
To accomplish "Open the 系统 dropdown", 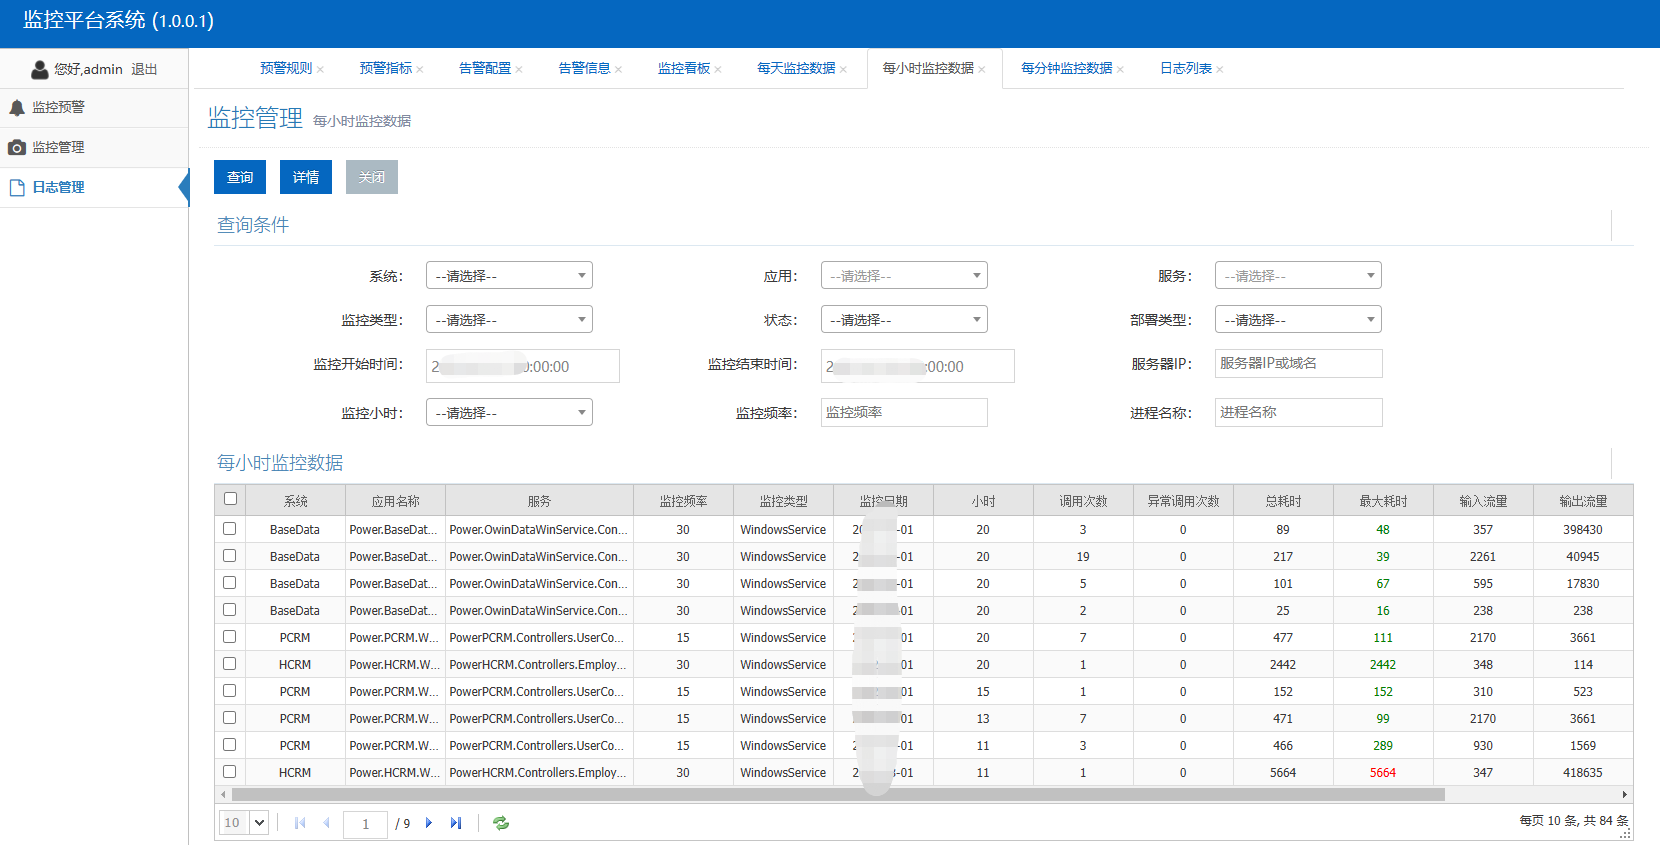I will pyautogui.click(x=509, y=276).
